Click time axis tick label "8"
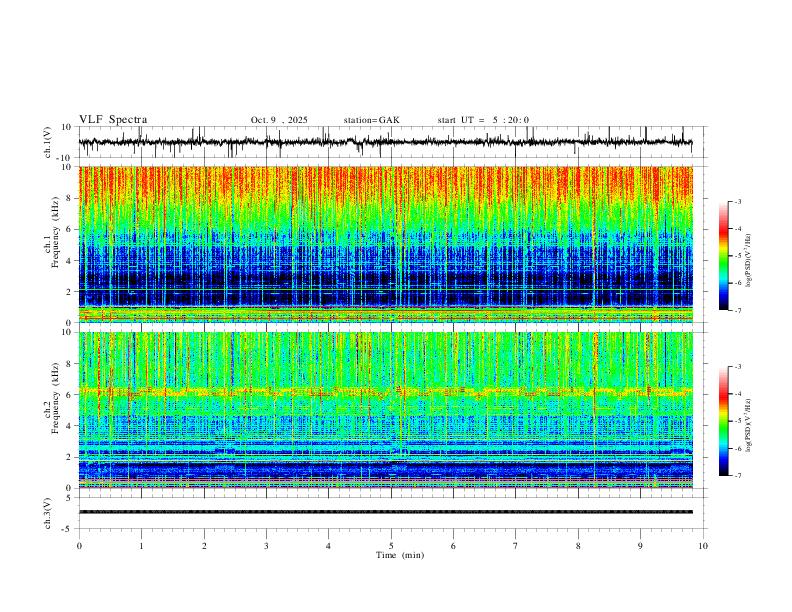 coord(578,546)
